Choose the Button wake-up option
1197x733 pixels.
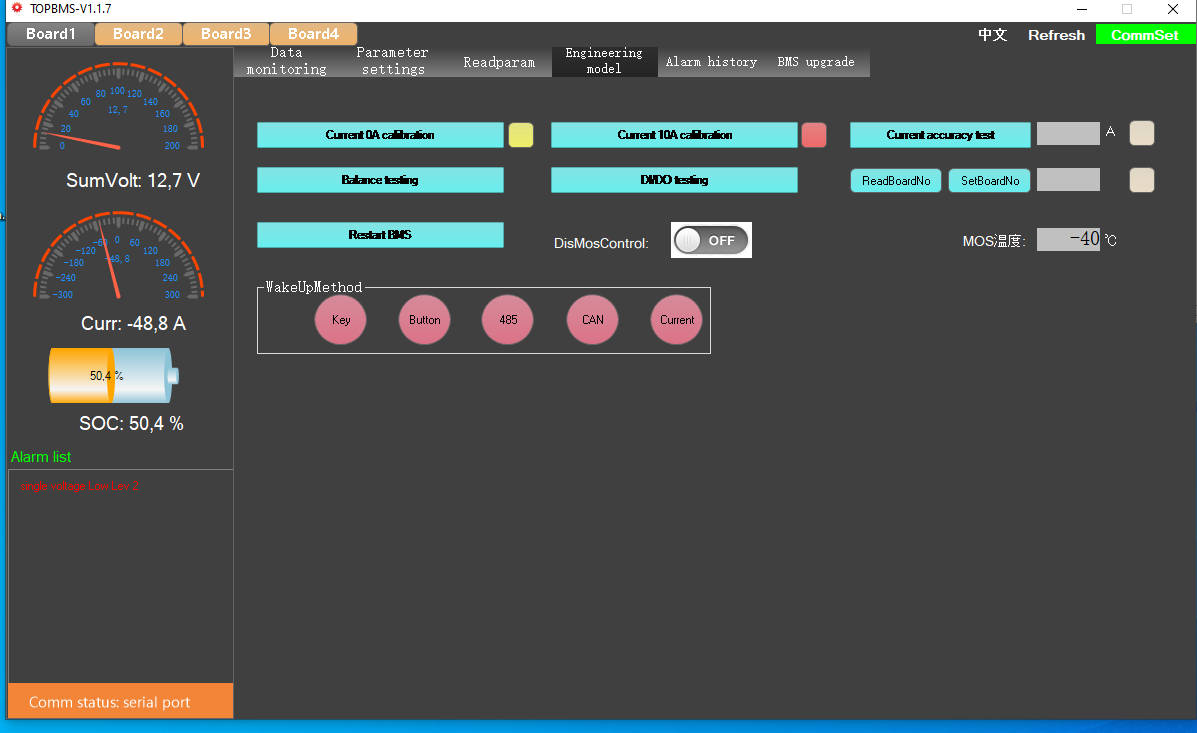coord(425,320)
